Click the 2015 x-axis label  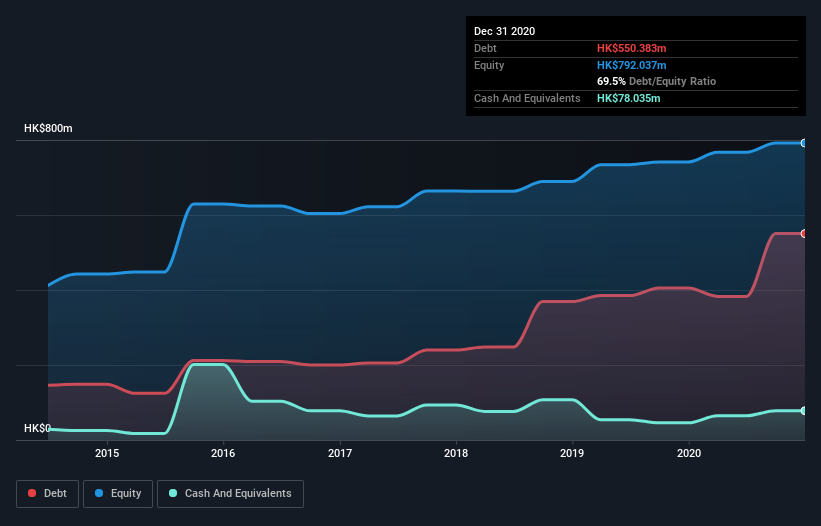[x=107, y=453]
